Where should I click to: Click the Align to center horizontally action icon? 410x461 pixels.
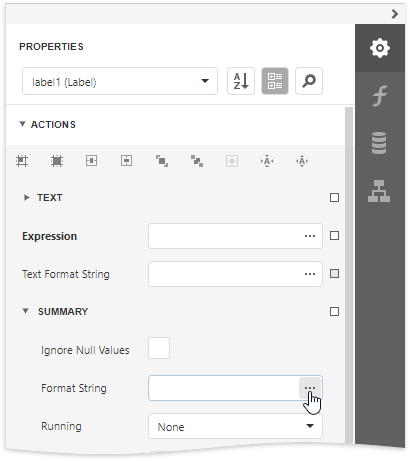(92, 161)
